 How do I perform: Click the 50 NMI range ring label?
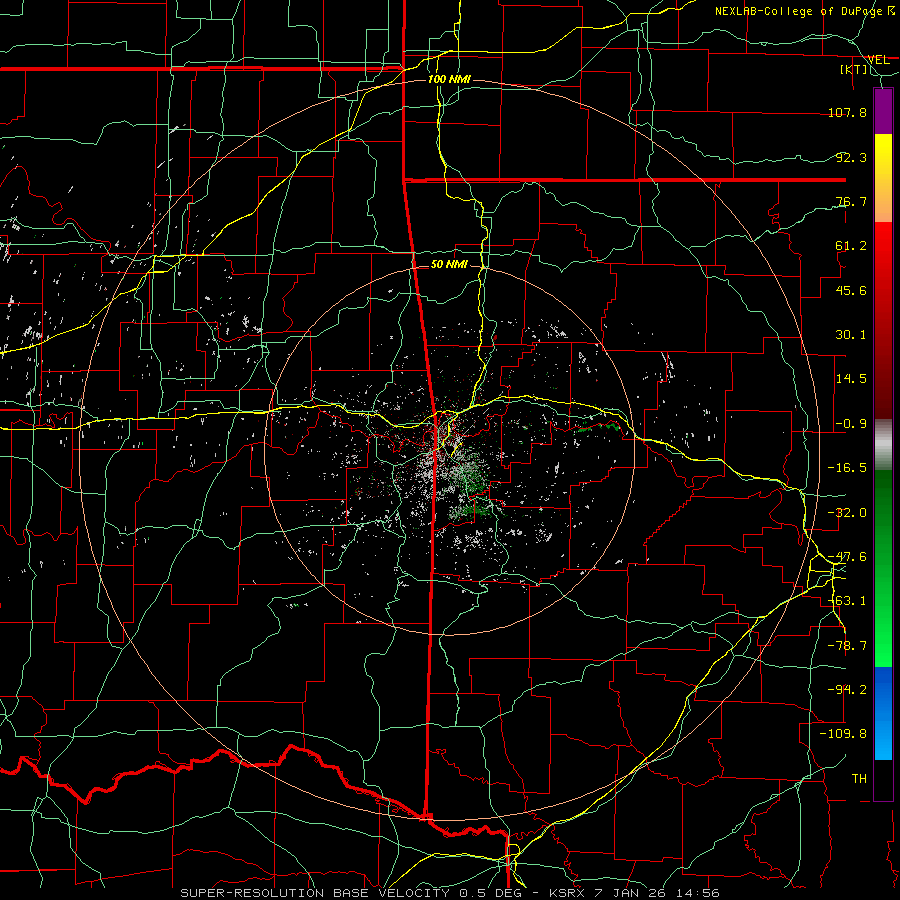[449, 264]
